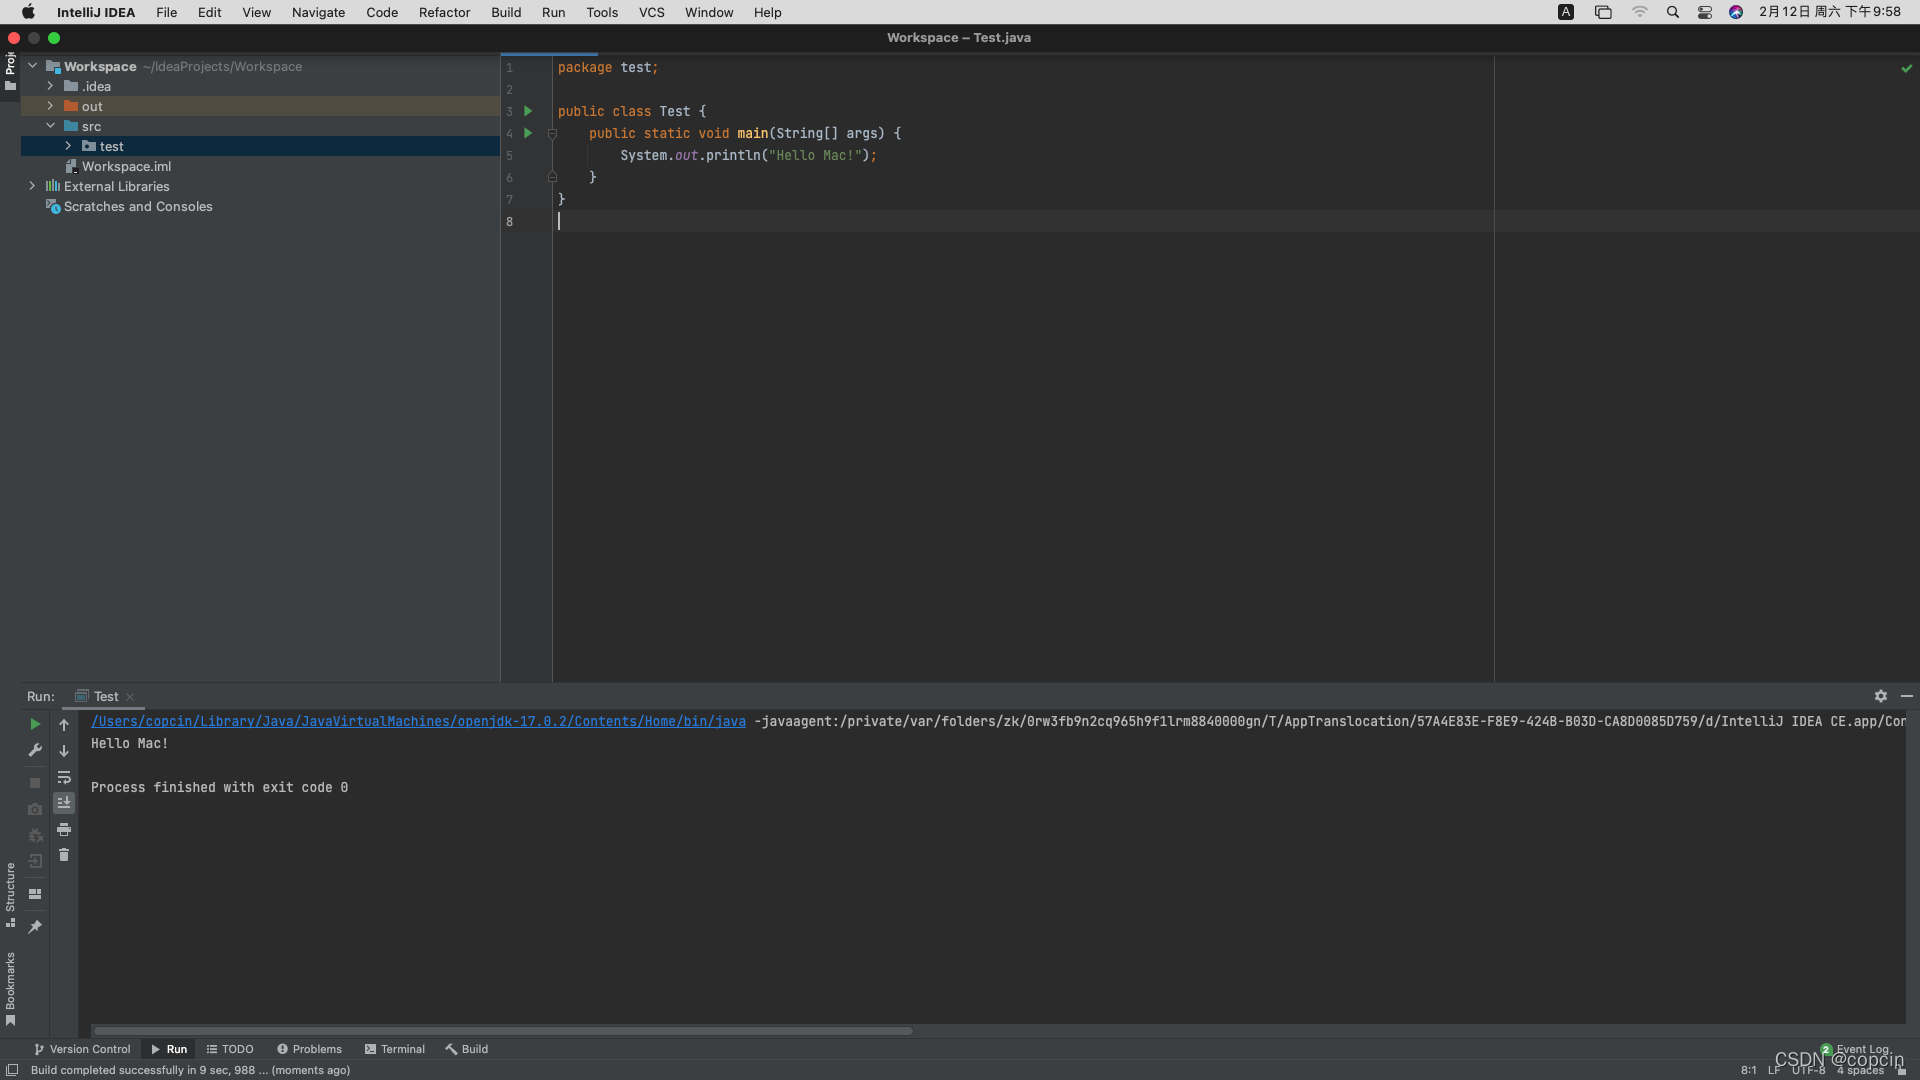Open the 'Build' menu in menu bar
This screenshot has width=1920, height=1080.
coord(505,12)
